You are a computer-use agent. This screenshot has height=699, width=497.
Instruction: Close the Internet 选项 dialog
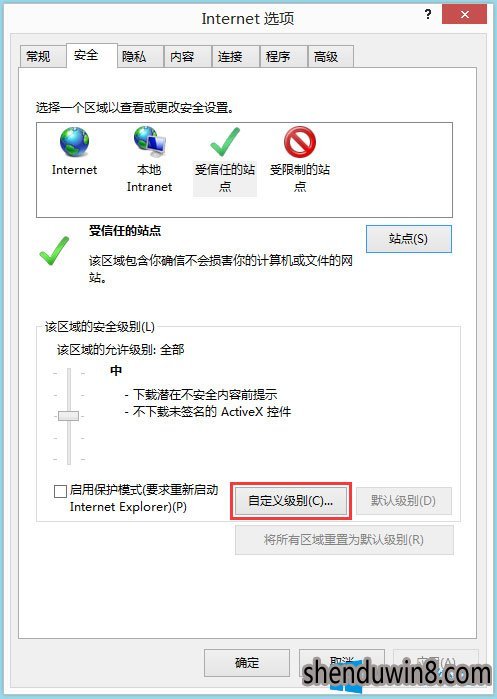pyautogui.click(x=464, y=15)
